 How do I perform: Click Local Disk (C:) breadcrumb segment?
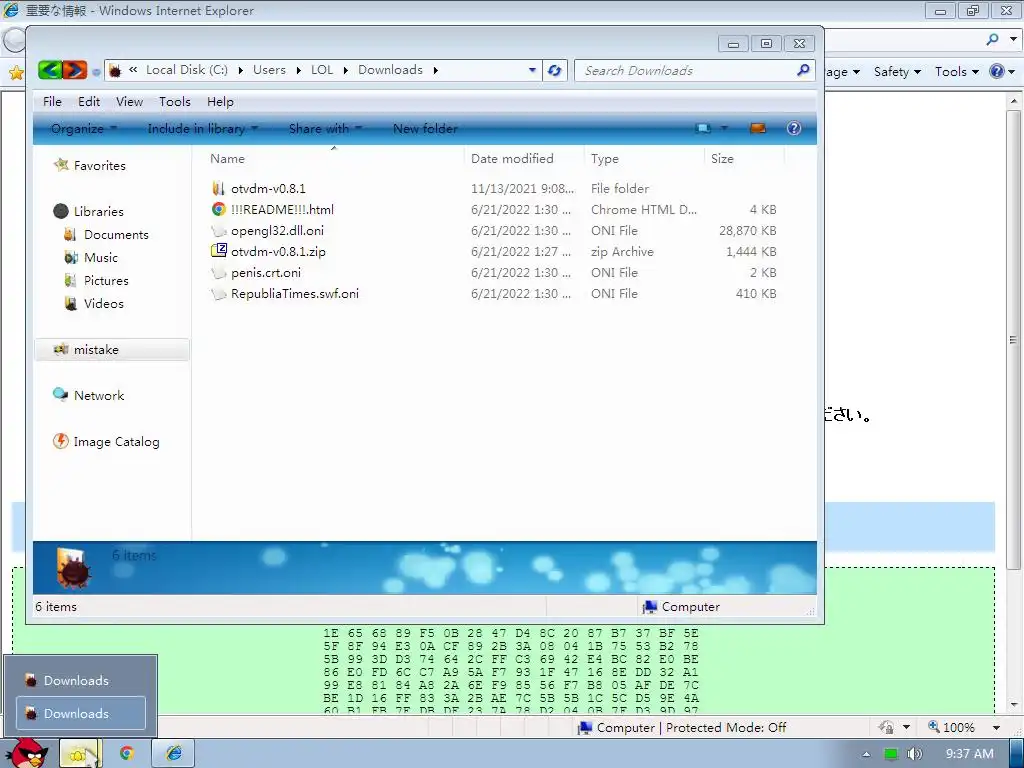point(187,70)
